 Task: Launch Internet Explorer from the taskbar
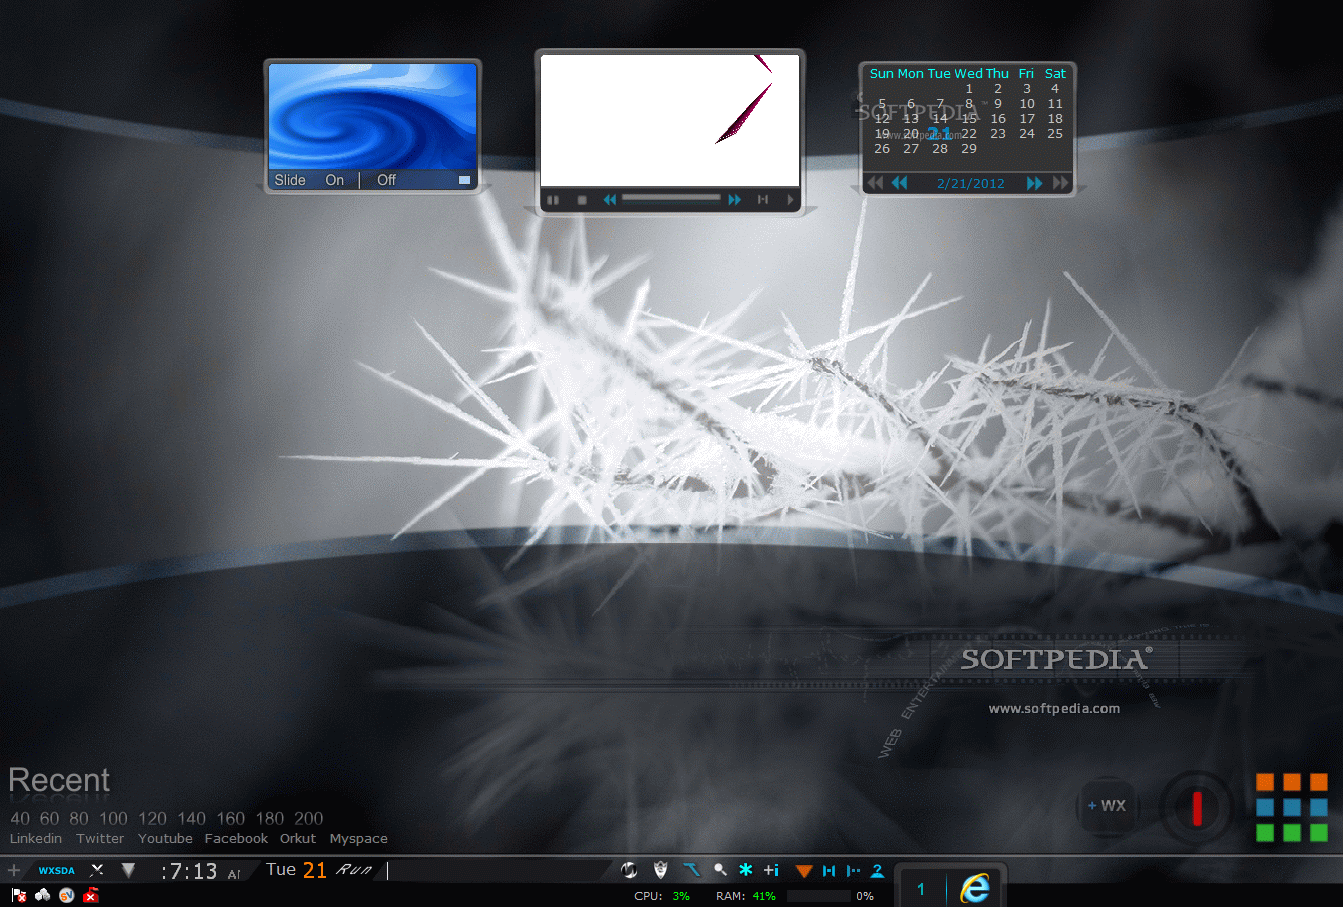(x=975, y=888)
